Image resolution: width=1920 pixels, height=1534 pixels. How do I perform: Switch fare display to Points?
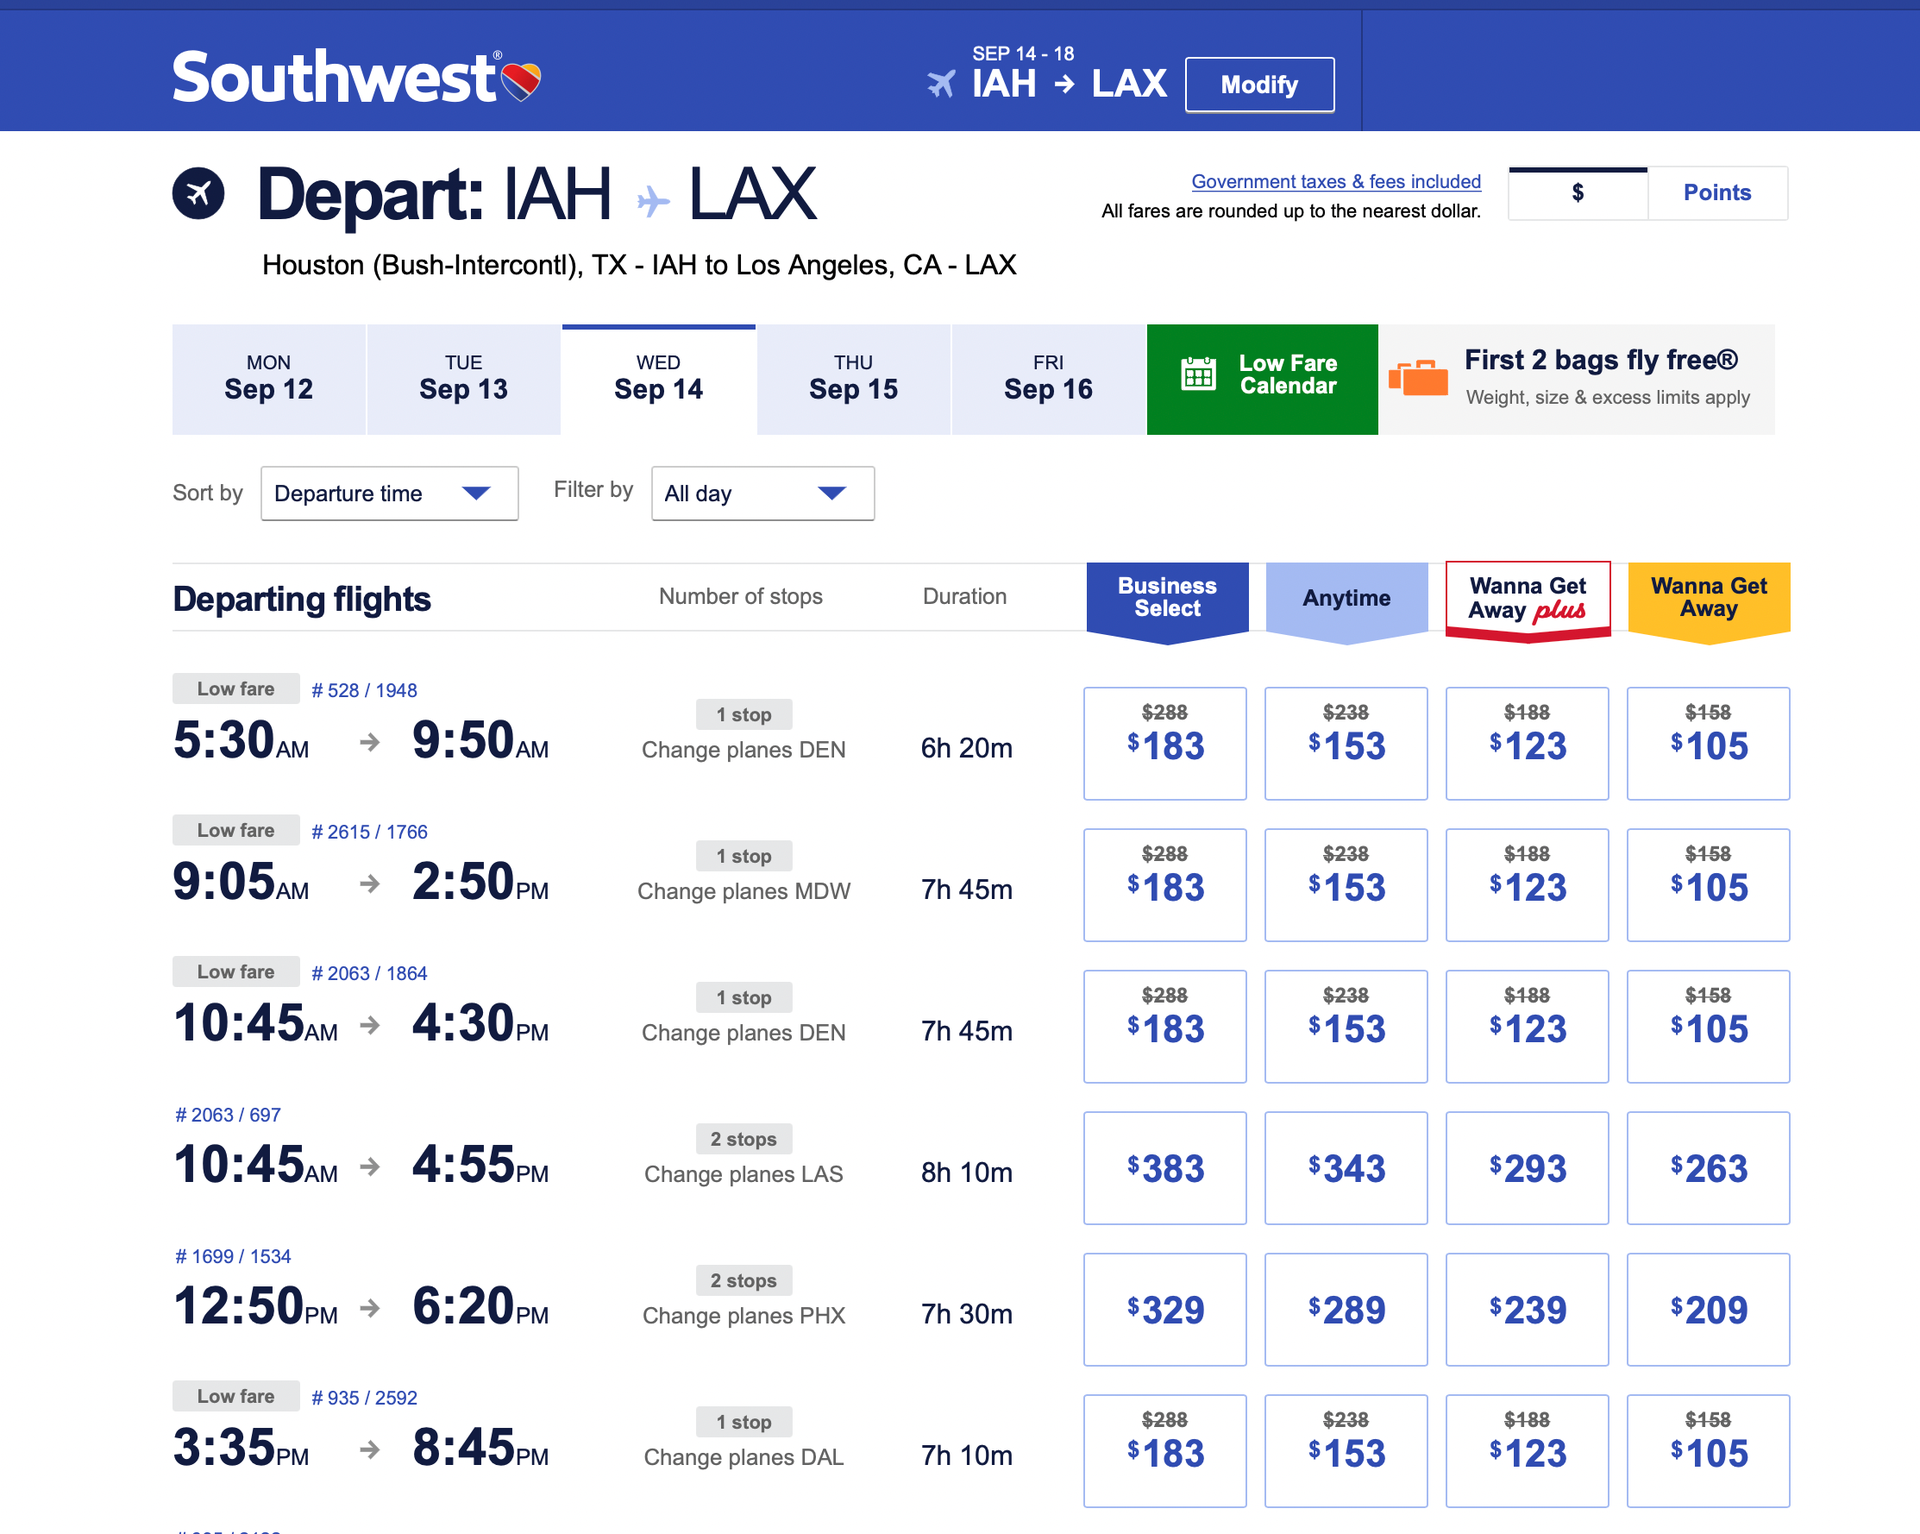(x=1717, y=193)
